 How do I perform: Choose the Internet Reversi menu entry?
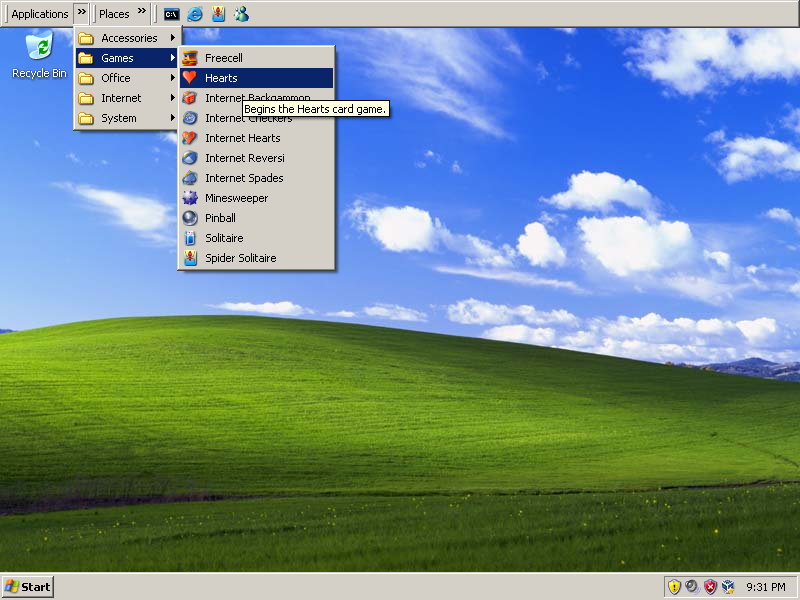click(257, 158)
